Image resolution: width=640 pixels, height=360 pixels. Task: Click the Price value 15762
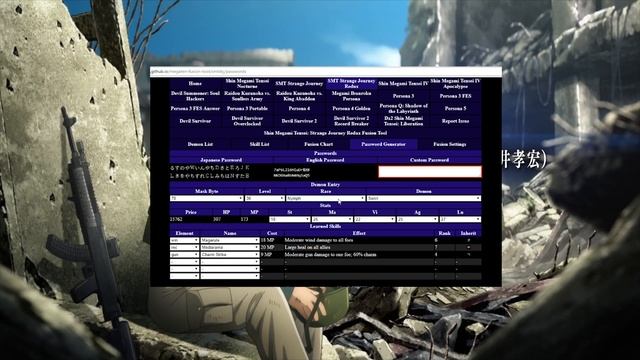click(x=176, y=220)
